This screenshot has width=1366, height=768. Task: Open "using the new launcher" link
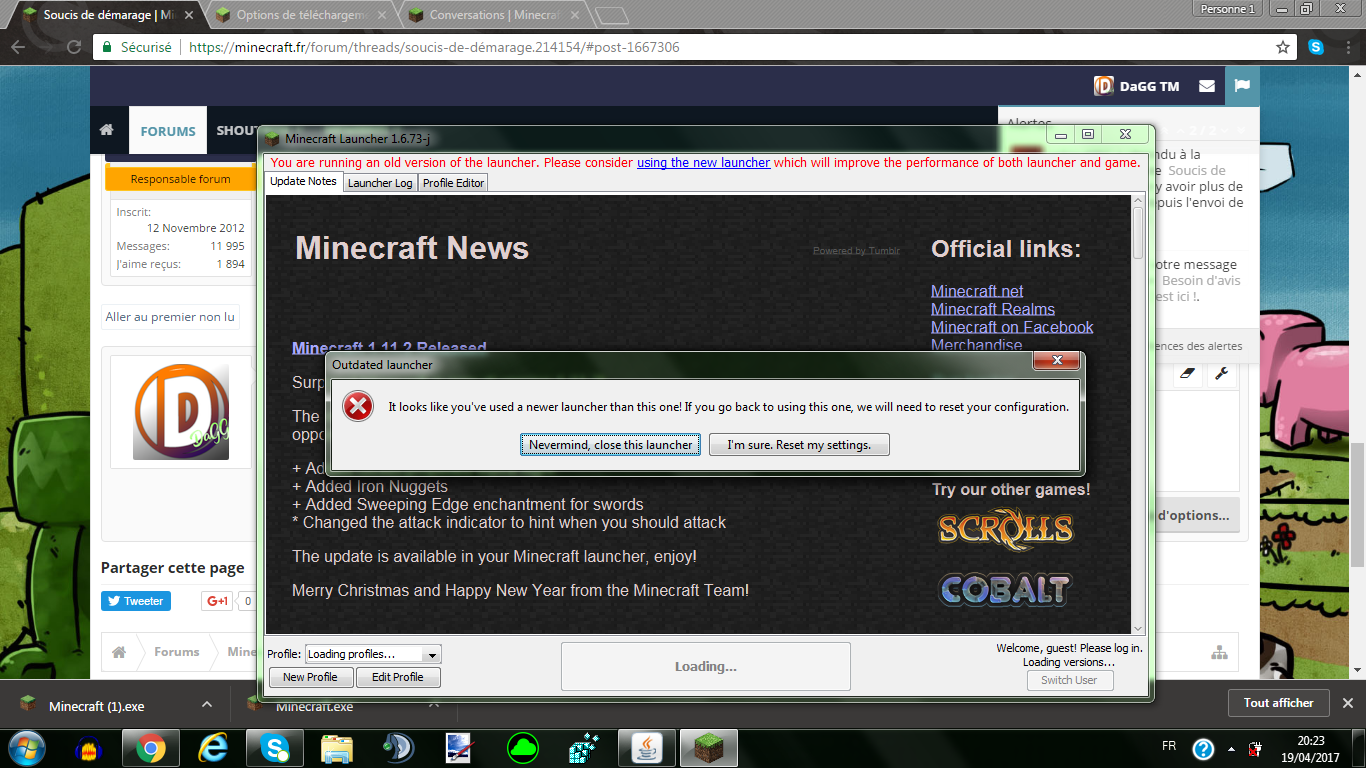(x=703, y=163)
